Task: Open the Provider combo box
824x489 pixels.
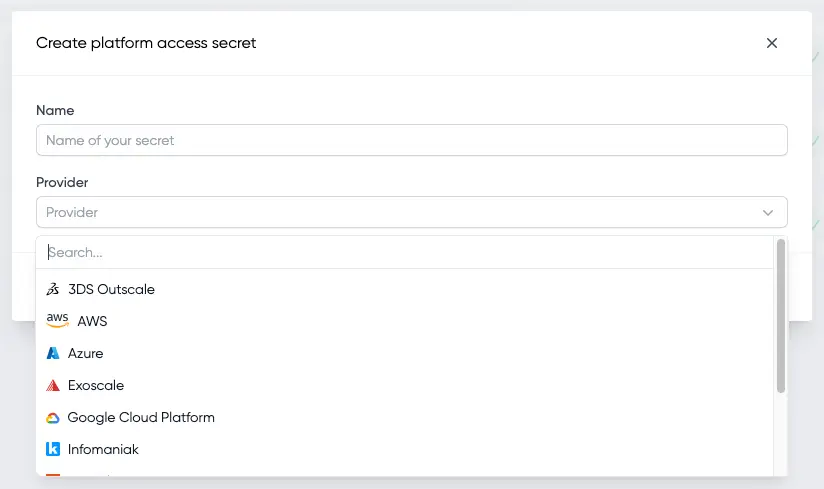Action: pos(411,212)
